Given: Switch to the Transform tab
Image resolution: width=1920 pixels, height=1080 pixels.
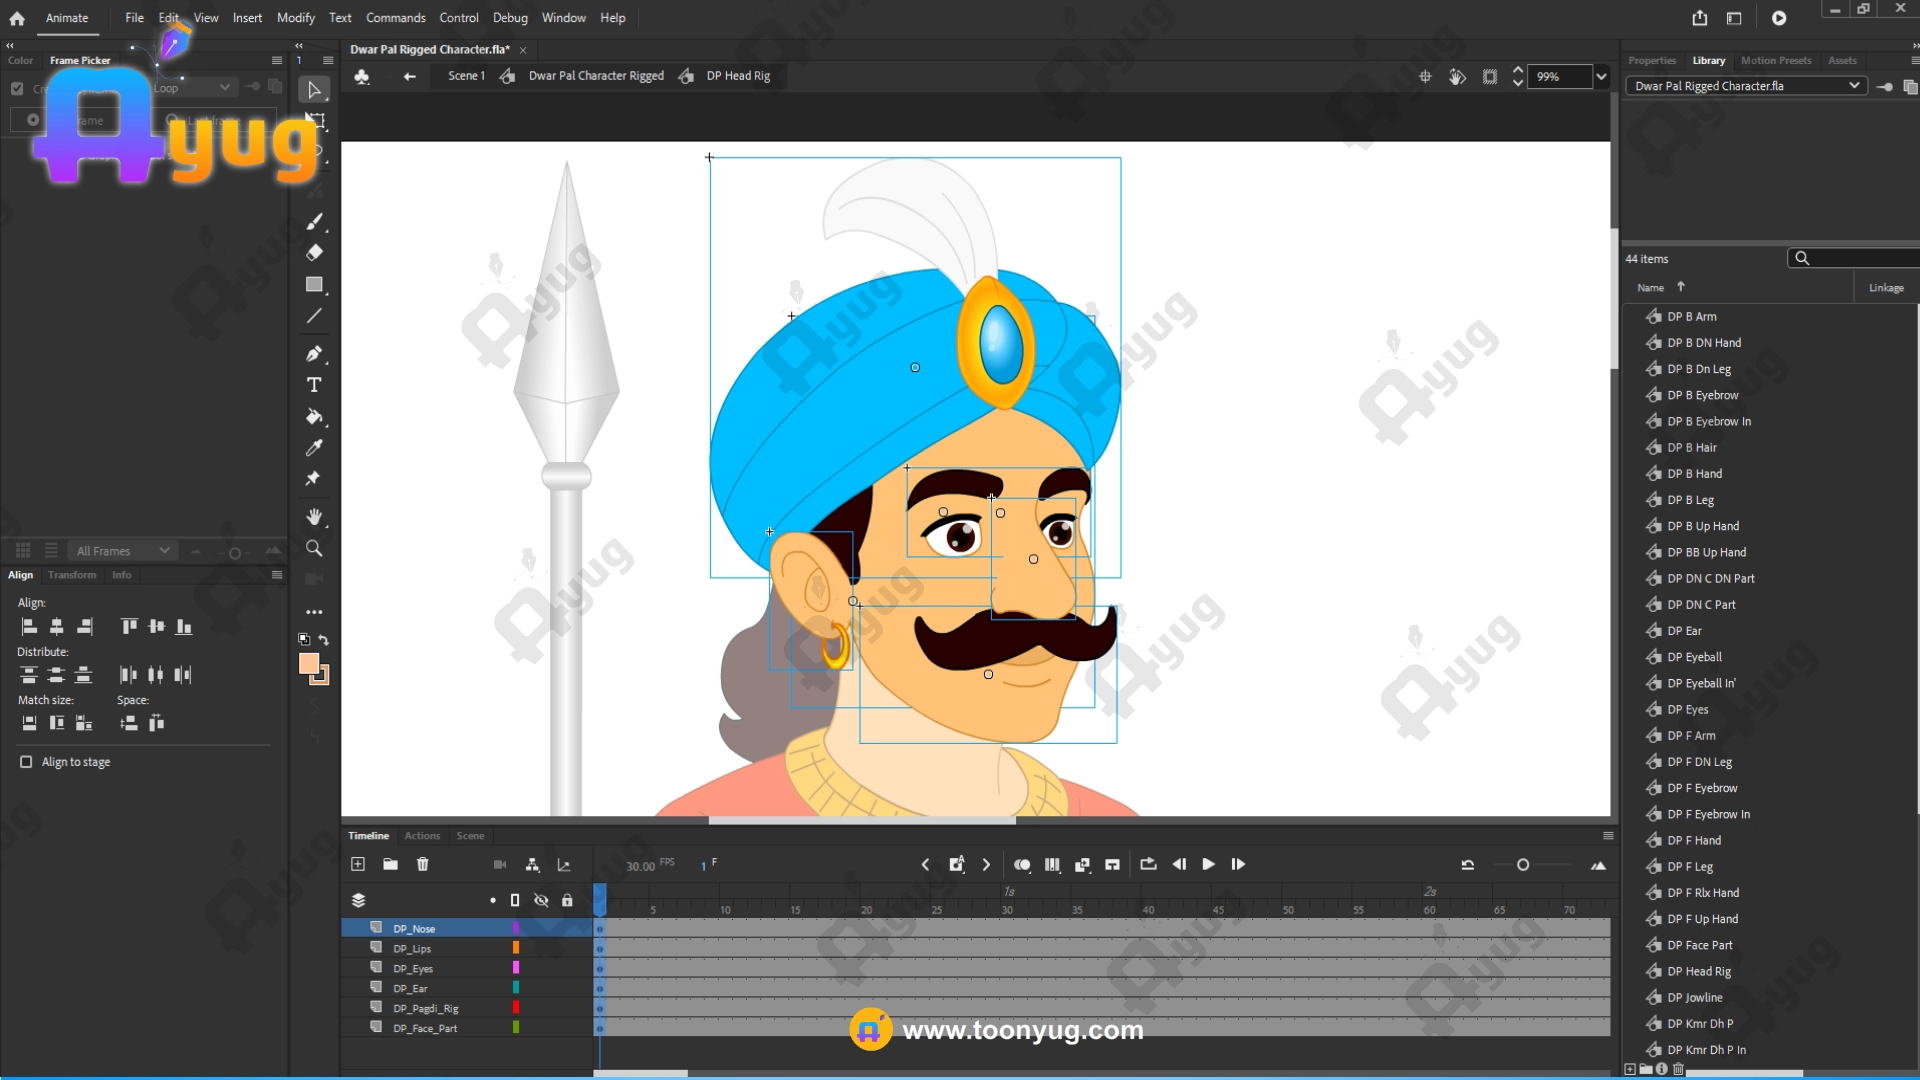Looking at the screenshot, I should point(72,575).
